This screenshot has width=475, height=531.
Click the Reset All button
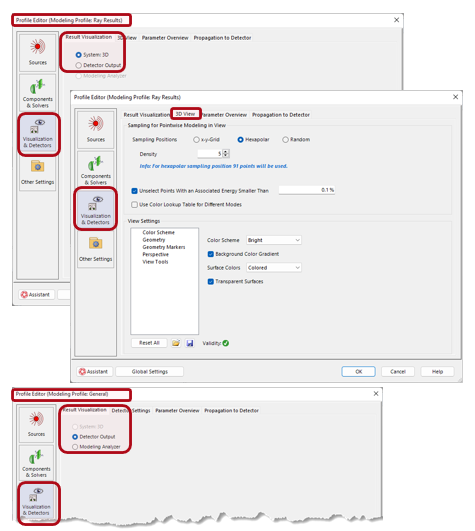tap(149, 343)
